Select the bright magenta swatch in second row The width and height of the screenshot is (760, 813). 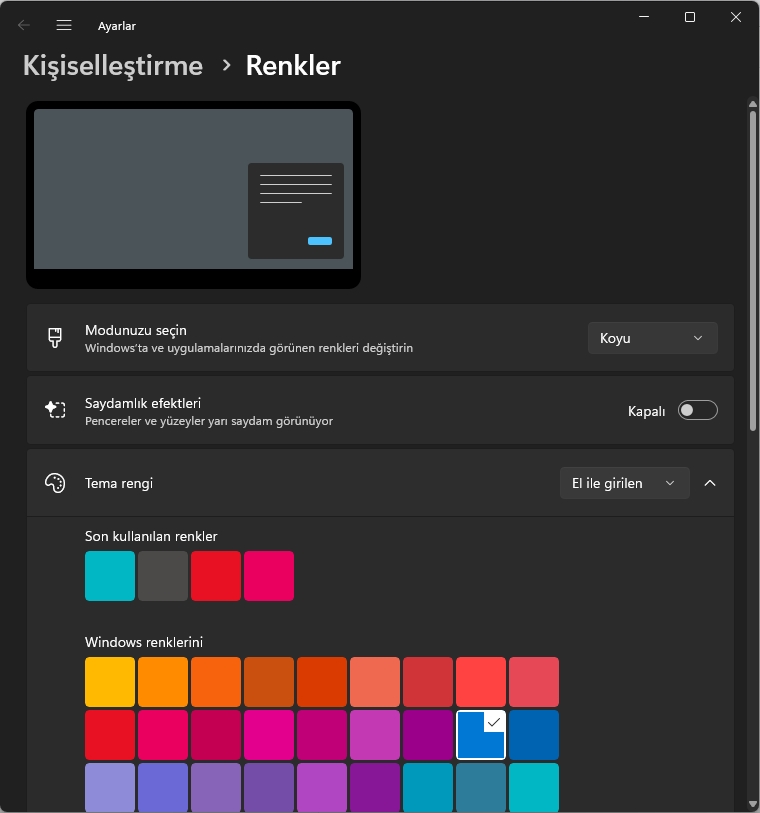[269, 735]
